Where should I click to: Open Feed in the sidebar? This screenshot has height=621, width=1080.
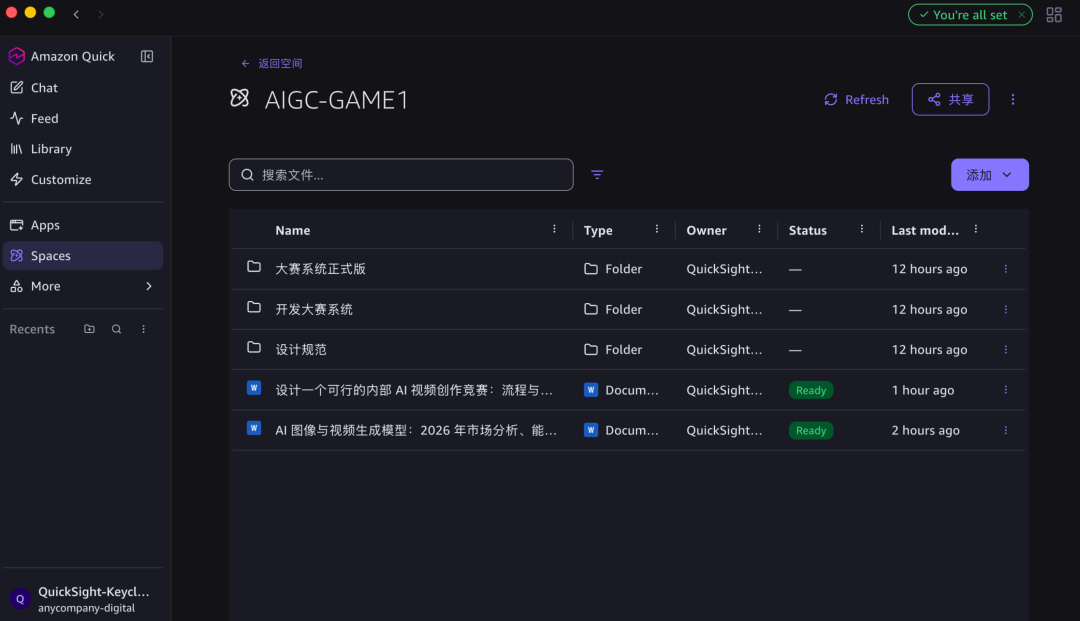click(83, 118)
